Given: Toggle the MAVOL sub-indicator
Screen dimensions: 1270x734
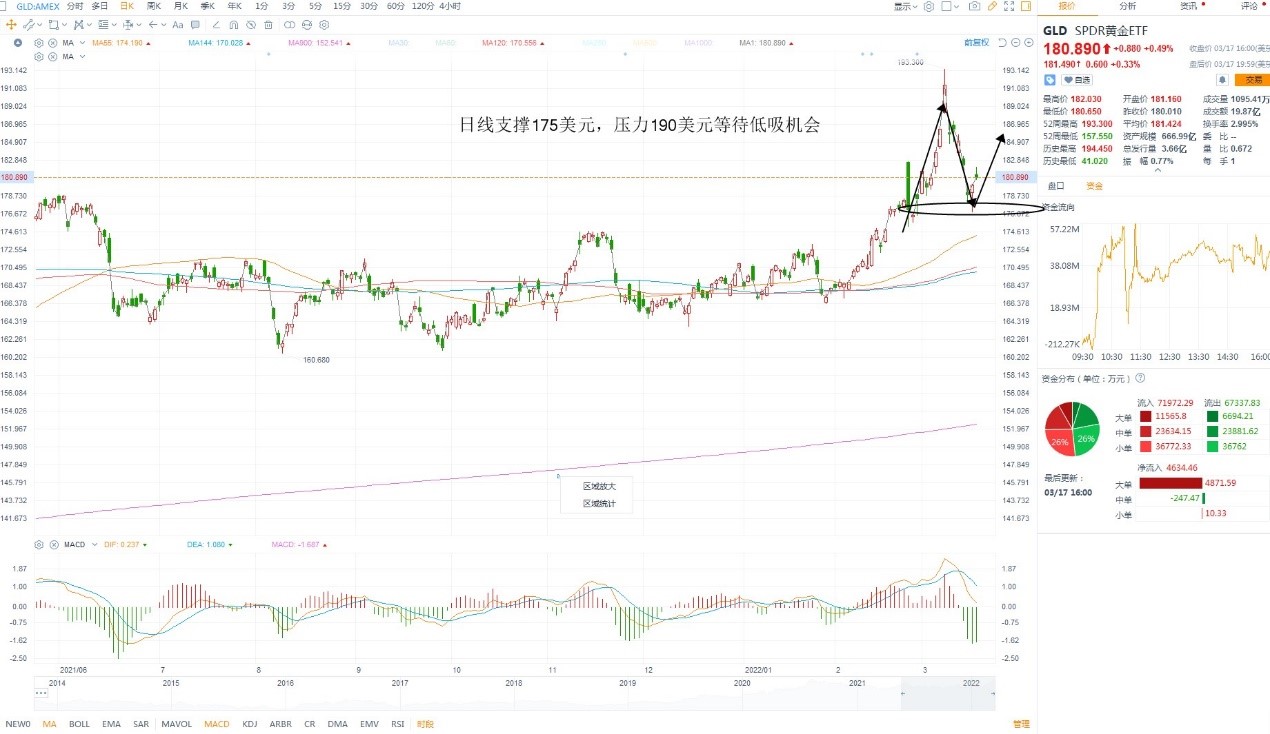Looking at the screenshot, I should (177, 724).
